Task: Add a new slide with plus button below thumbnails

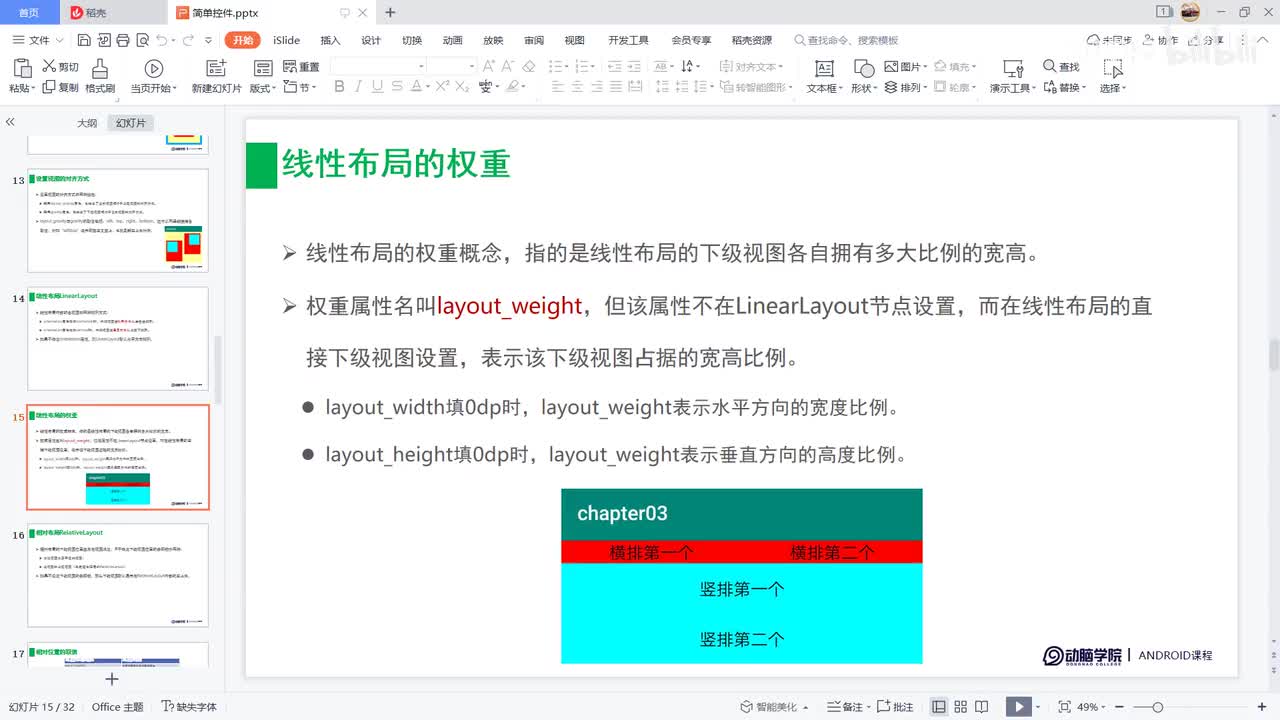Action: tap(112, 679)
